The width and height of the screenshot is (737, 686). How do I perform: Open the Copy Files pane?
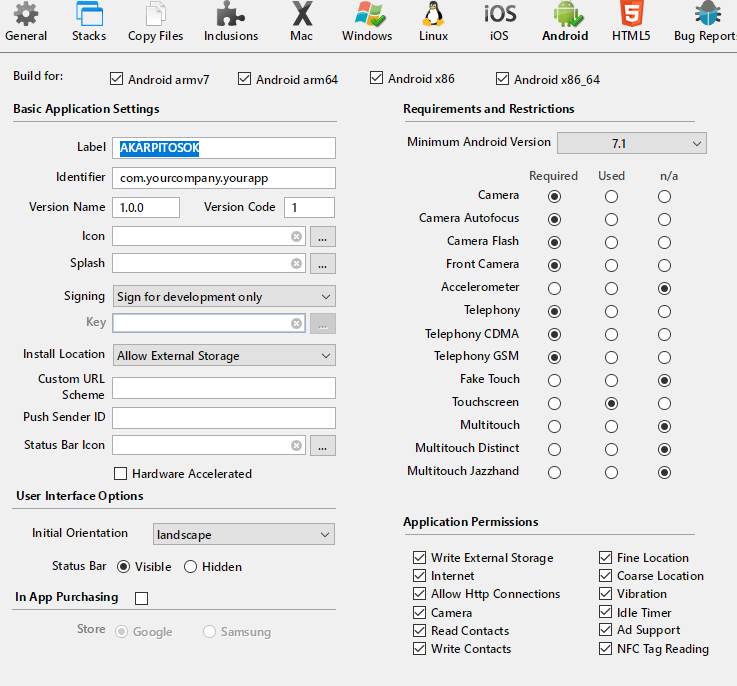tap(156, 23)
